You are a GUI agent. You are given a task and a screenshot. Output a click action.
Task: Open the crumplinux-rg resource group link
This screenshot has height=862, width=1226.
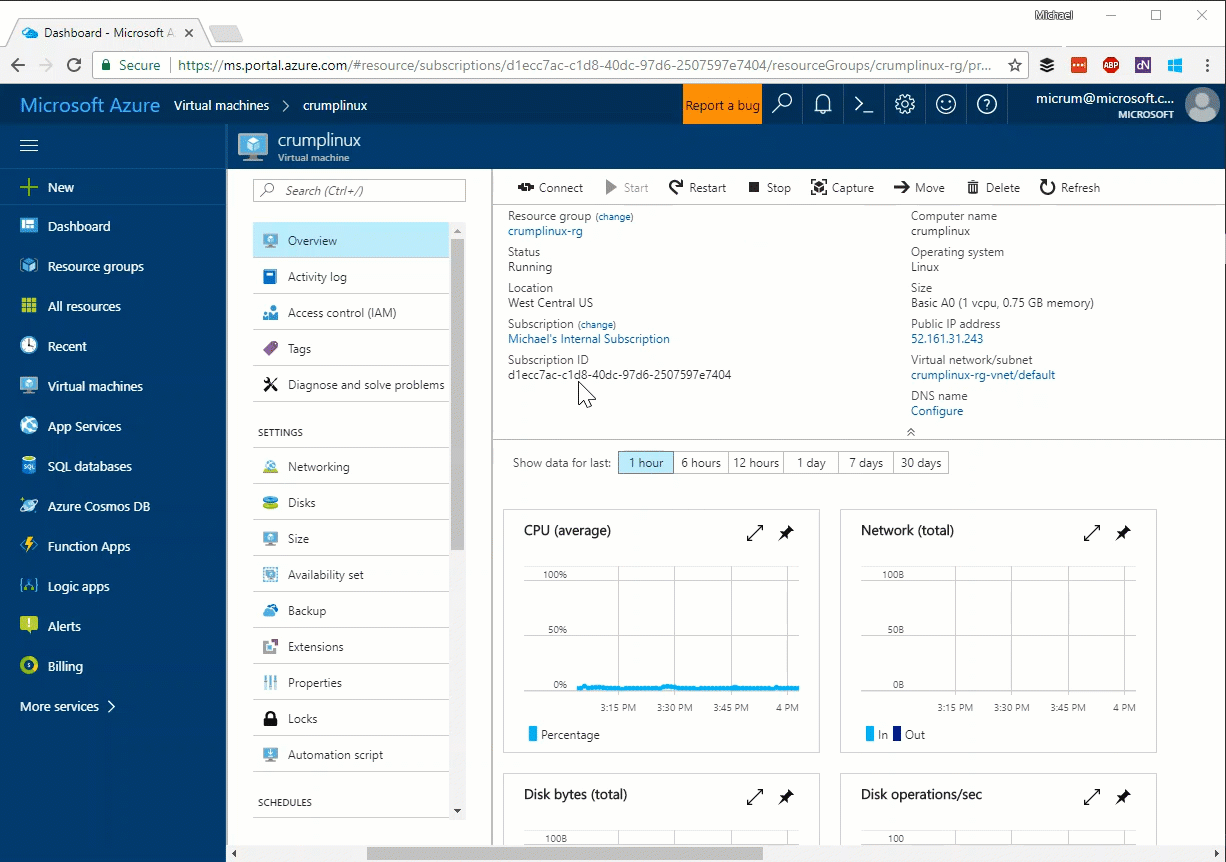(x=545, y=231)
